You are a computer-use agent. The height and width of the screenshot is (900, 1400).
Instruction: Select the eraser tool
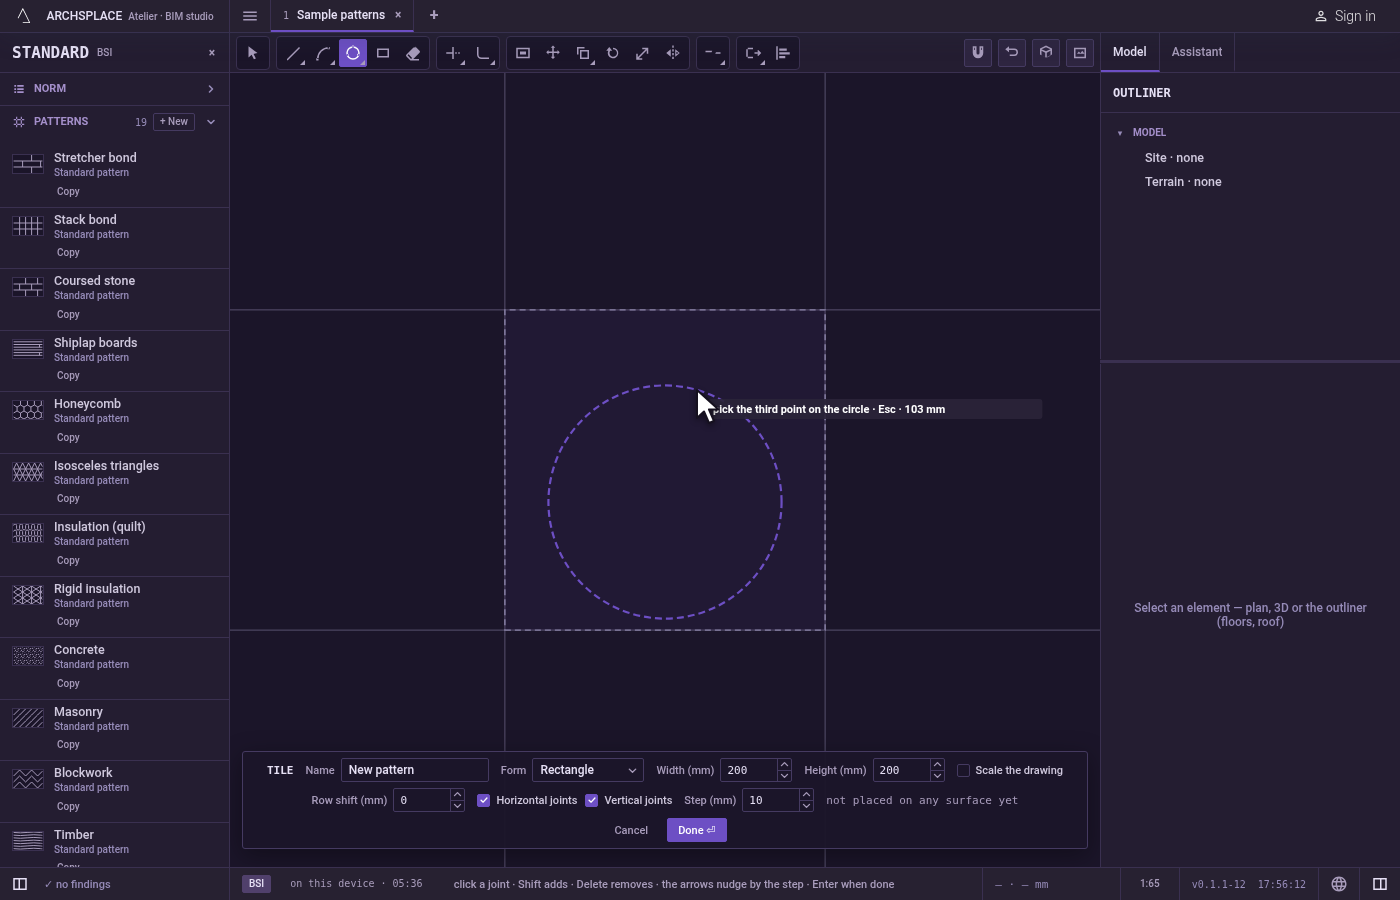413,53
